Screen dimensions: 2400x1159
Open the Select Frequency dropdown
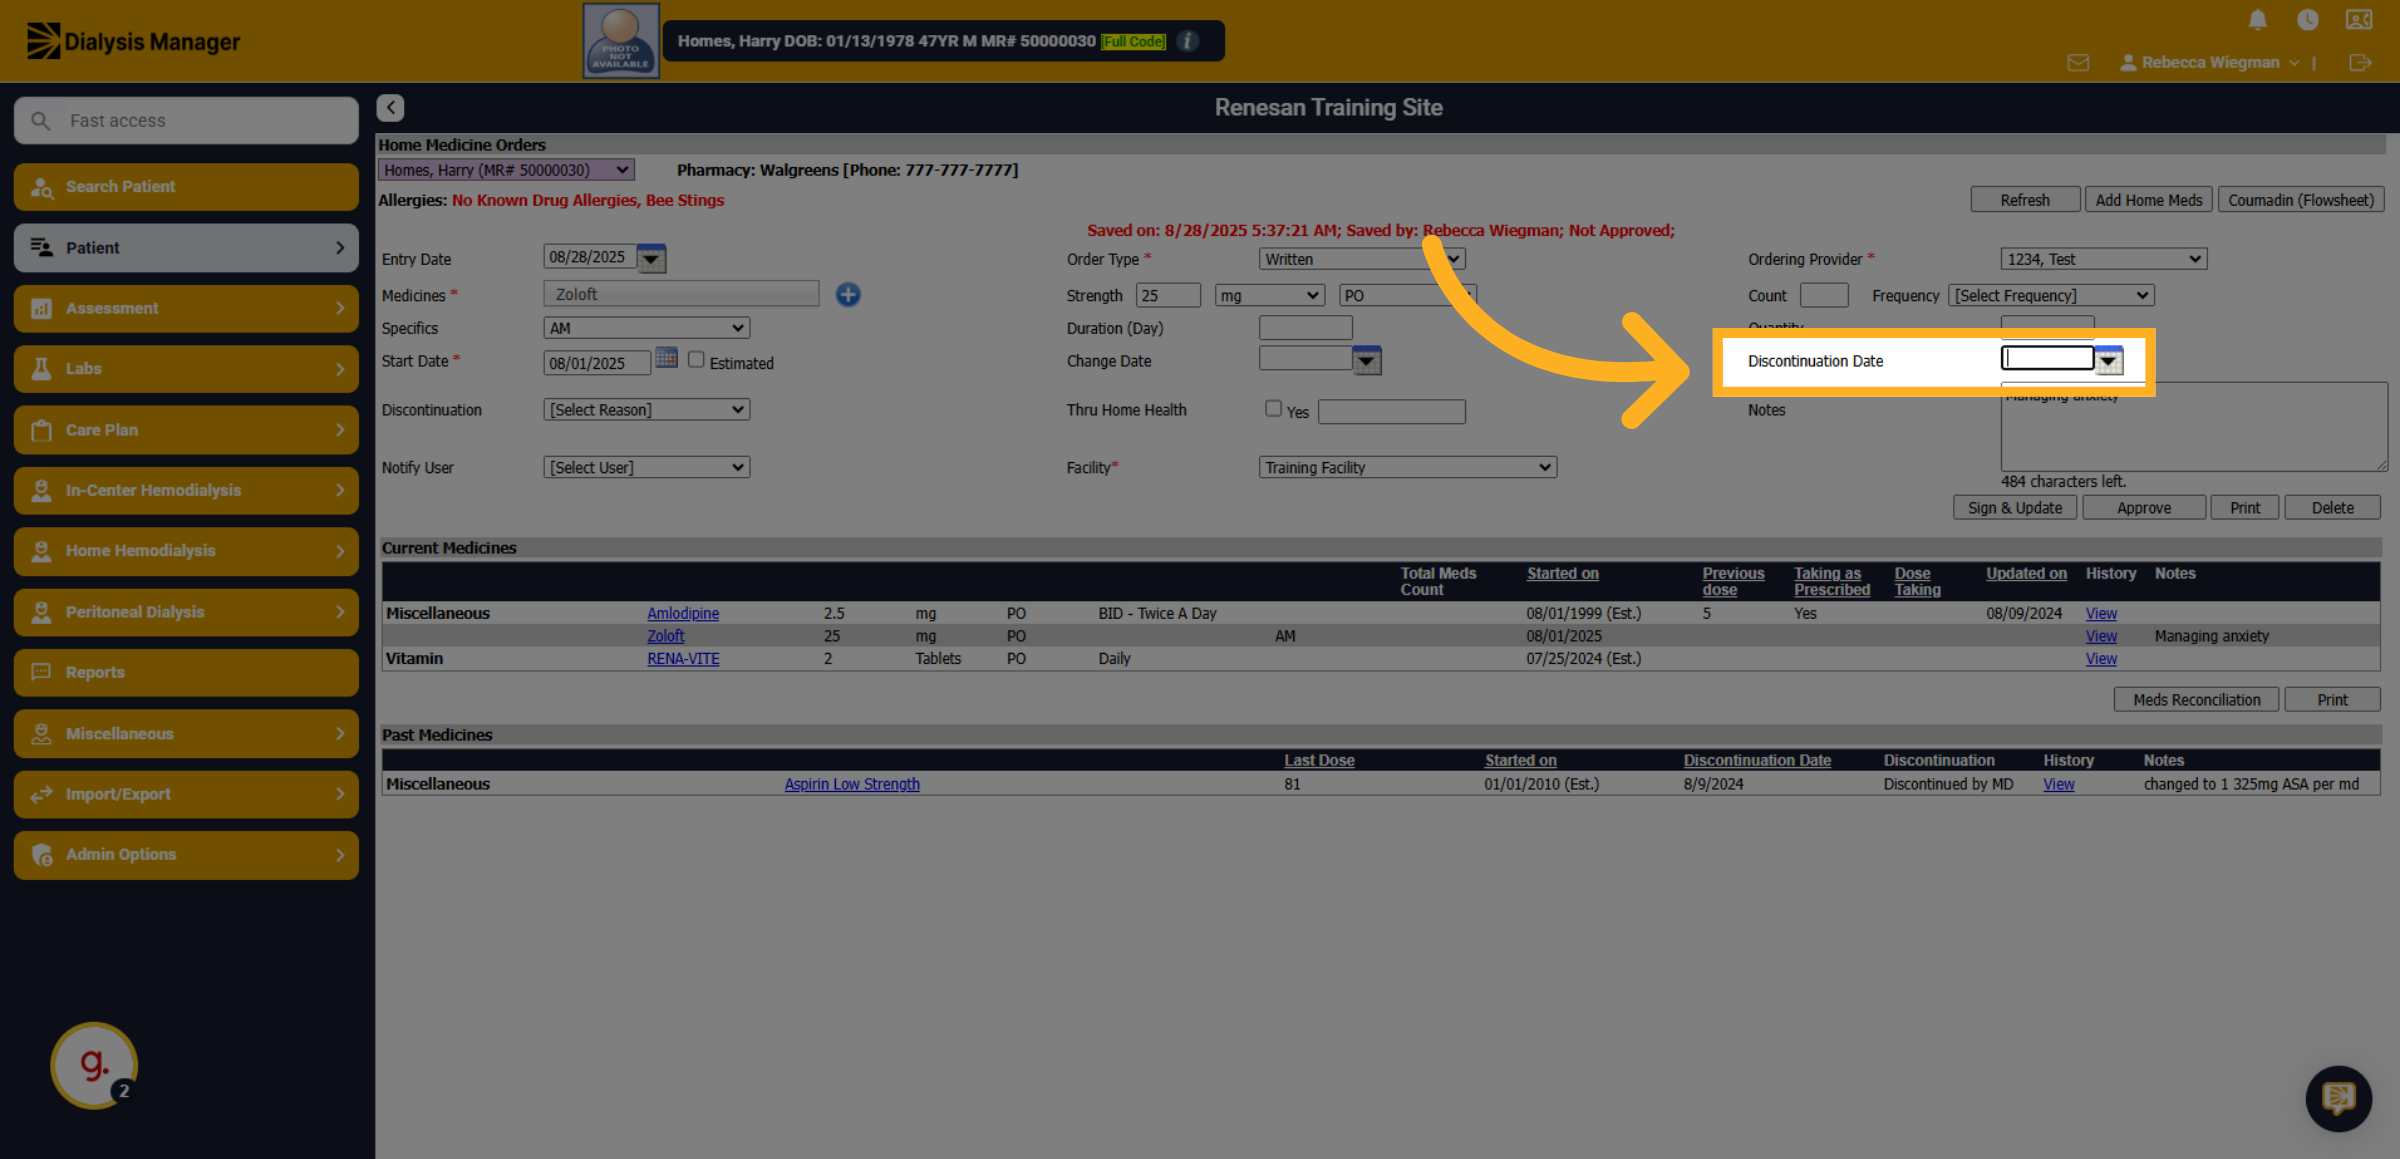pyautogui.click(x=2051, y=295)
